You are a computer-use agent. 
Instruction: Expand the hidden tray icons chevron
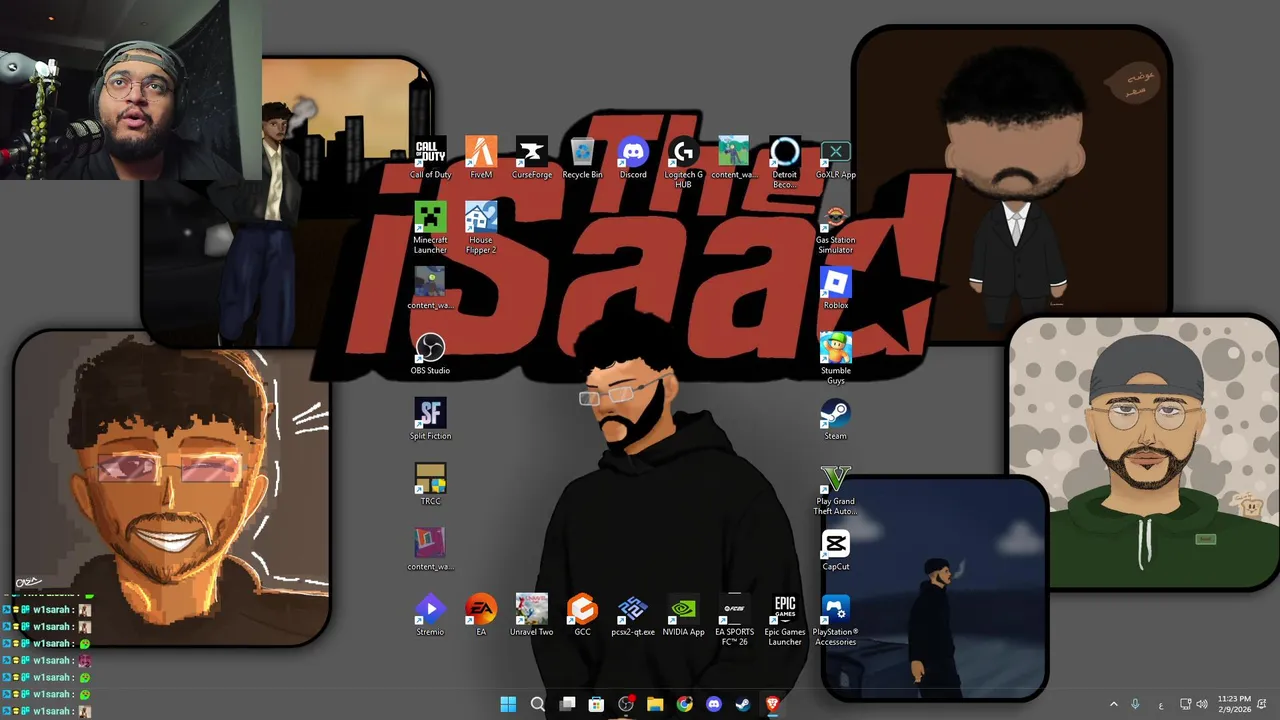click(x=1114, y=704)
